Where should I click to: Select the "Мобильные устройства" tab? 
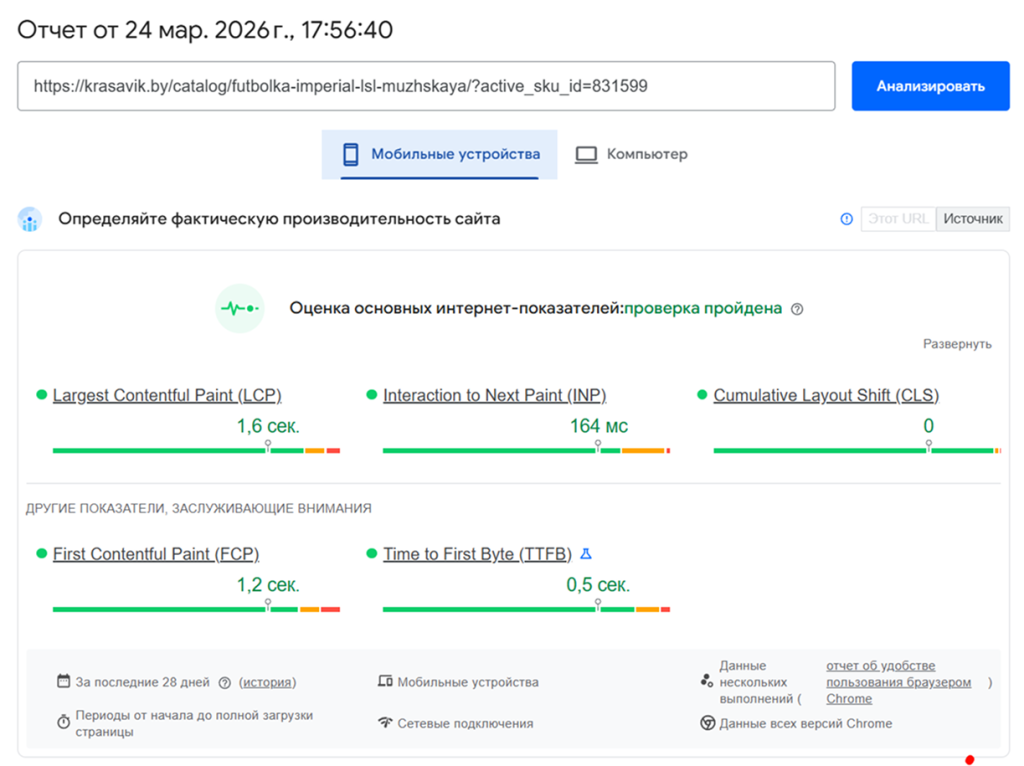tap(438, 154)
